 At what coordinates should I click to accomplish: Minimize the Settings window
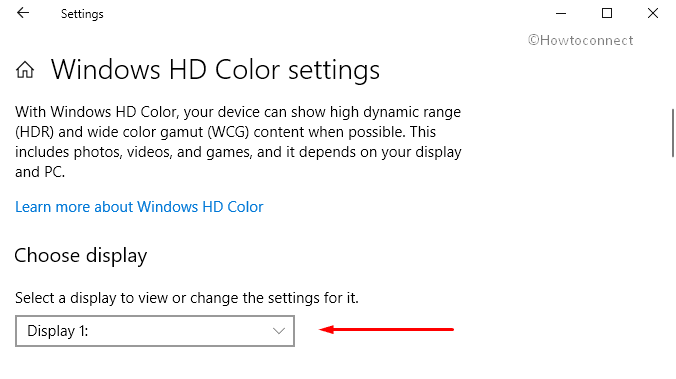pos(560,13)
